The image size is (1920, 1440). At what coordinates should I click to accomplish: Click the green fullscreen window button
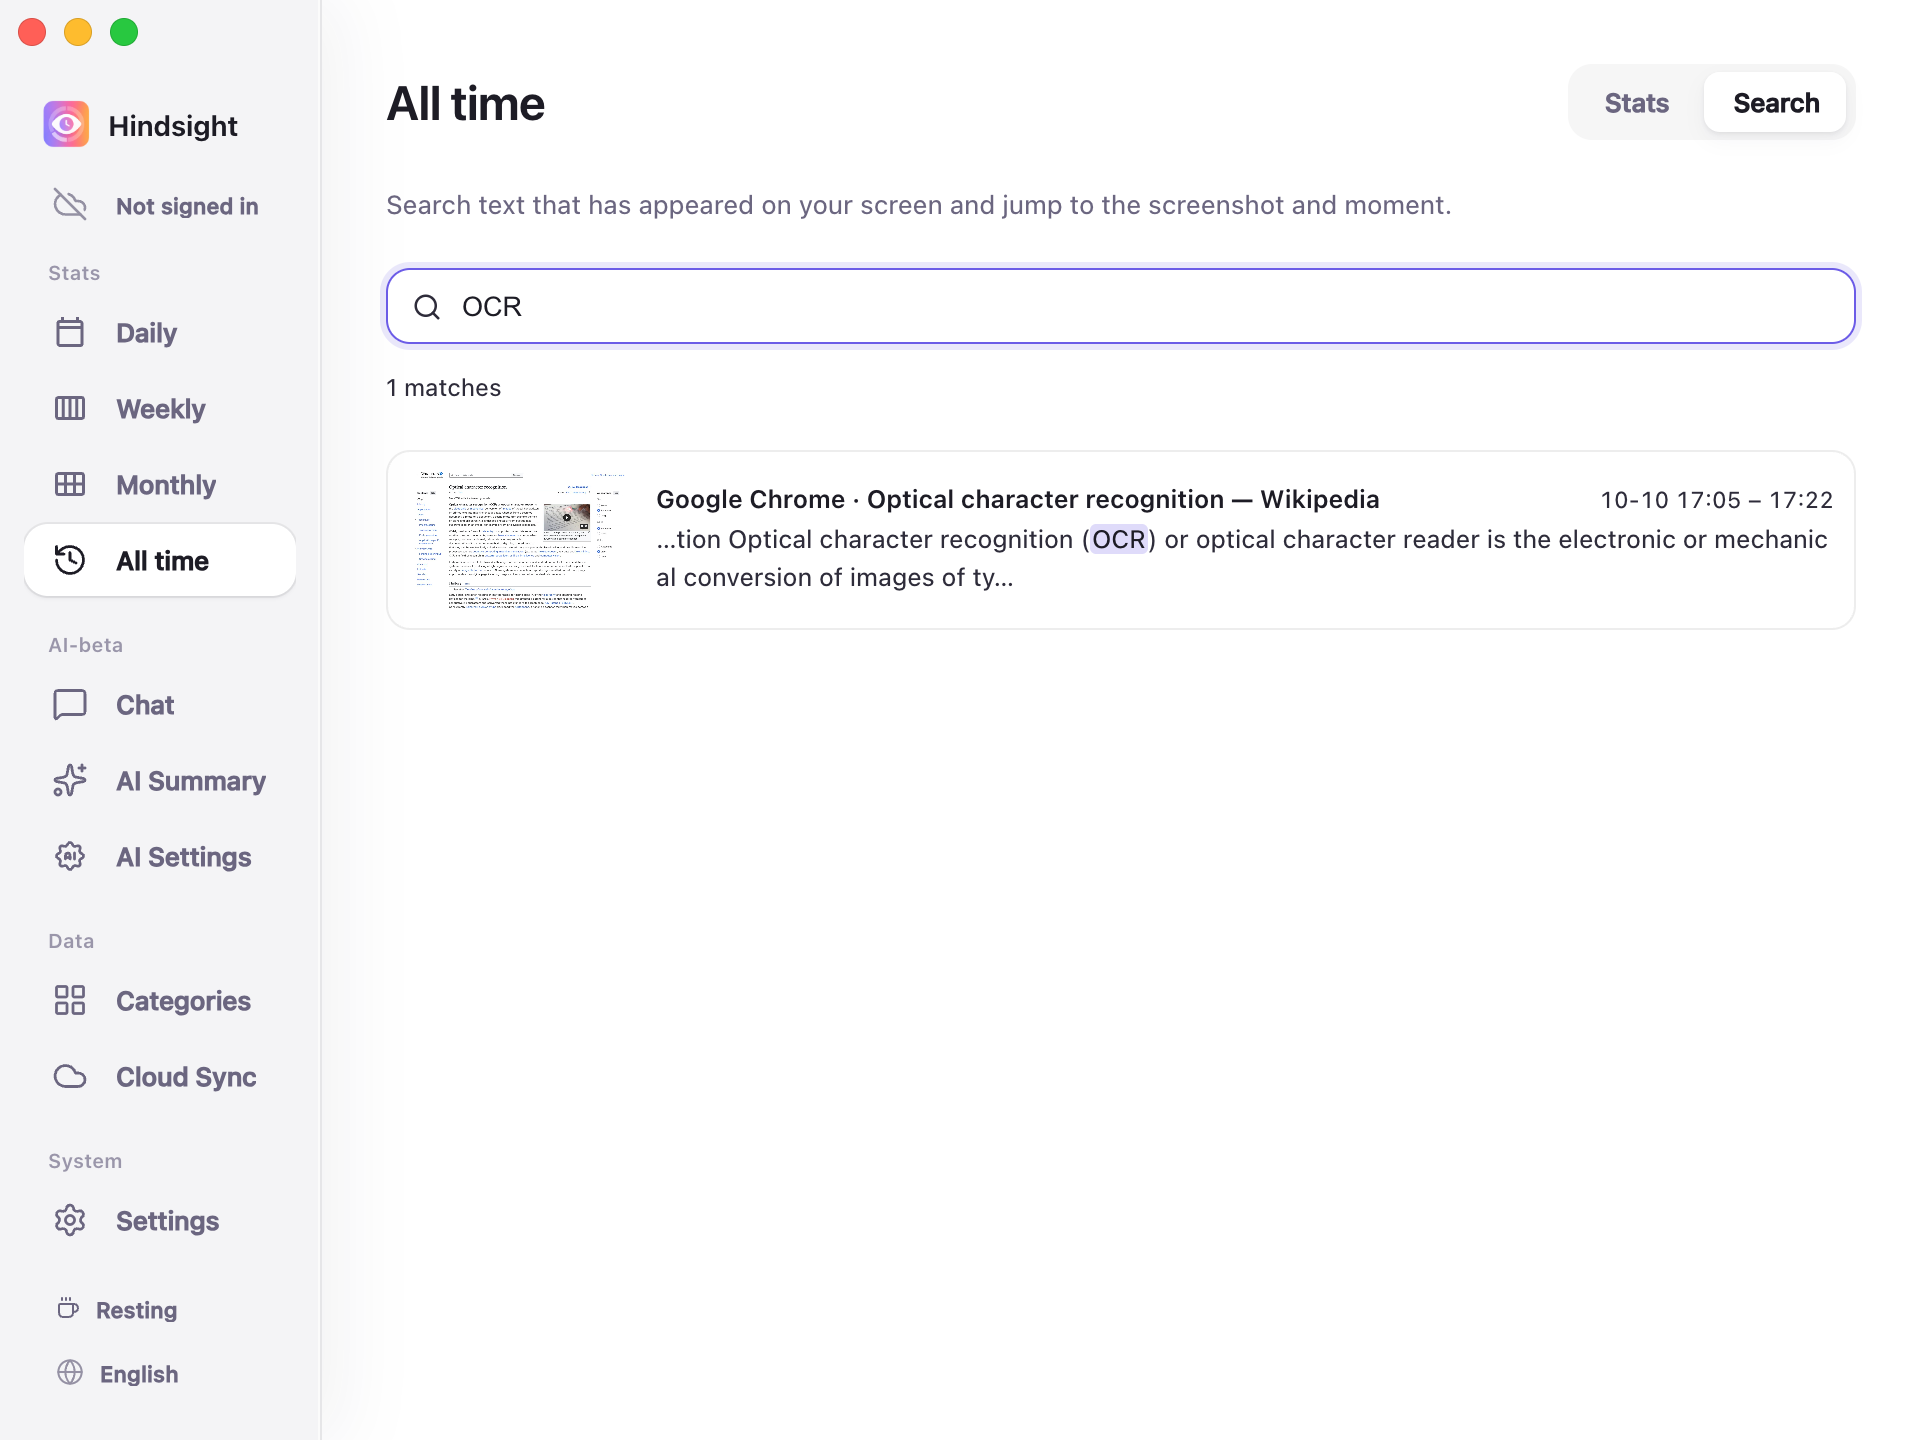click(124, 32)
